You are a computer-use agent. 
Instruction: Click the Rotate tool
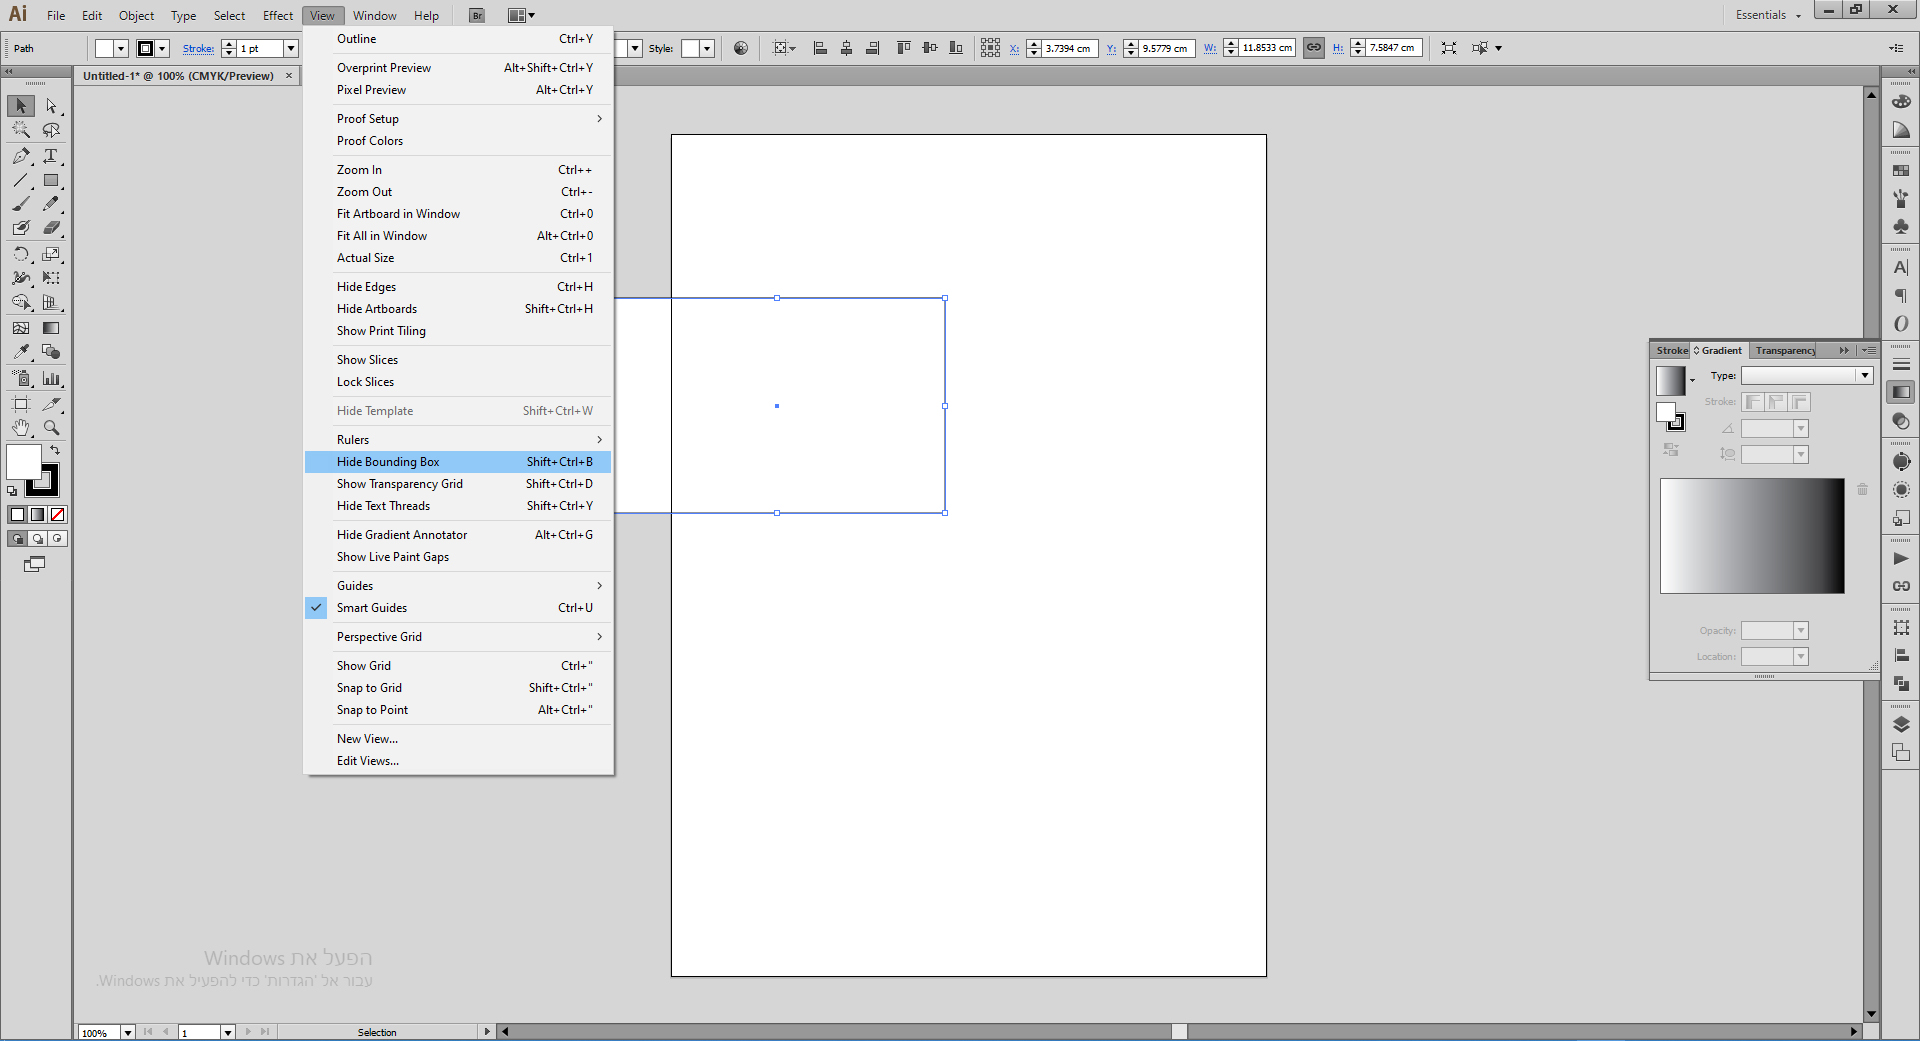click(21, 254)
